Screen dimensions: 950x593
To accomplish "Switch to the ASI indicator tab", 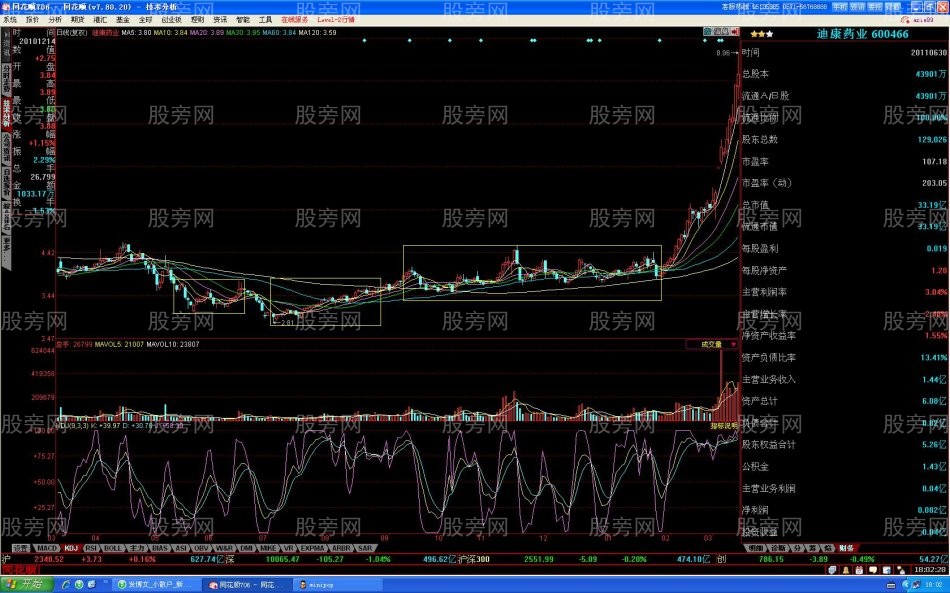I will (181, 548).
